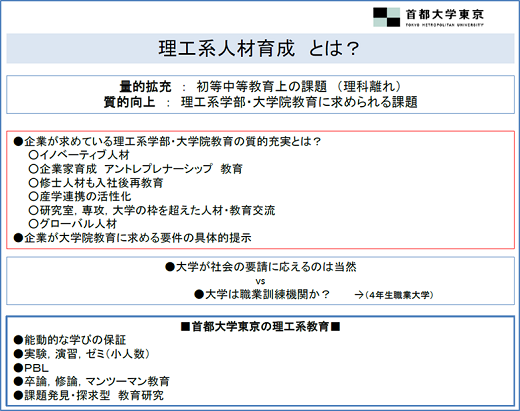Click the bullet 卒論, 修論, マンツーマン教育

click(92, 381)
